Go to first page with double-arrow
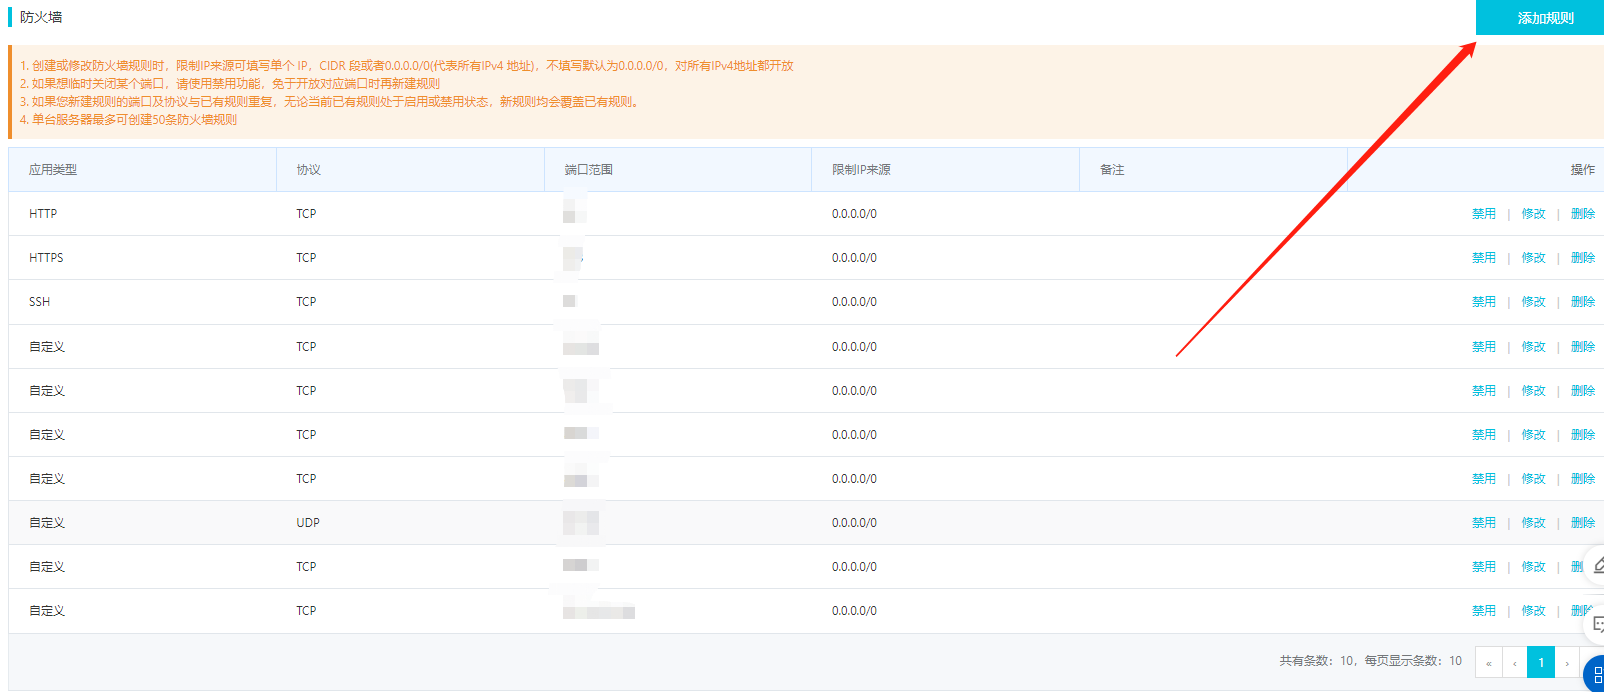This screenshot has width=1604, height=692. tap(1488, 662)
